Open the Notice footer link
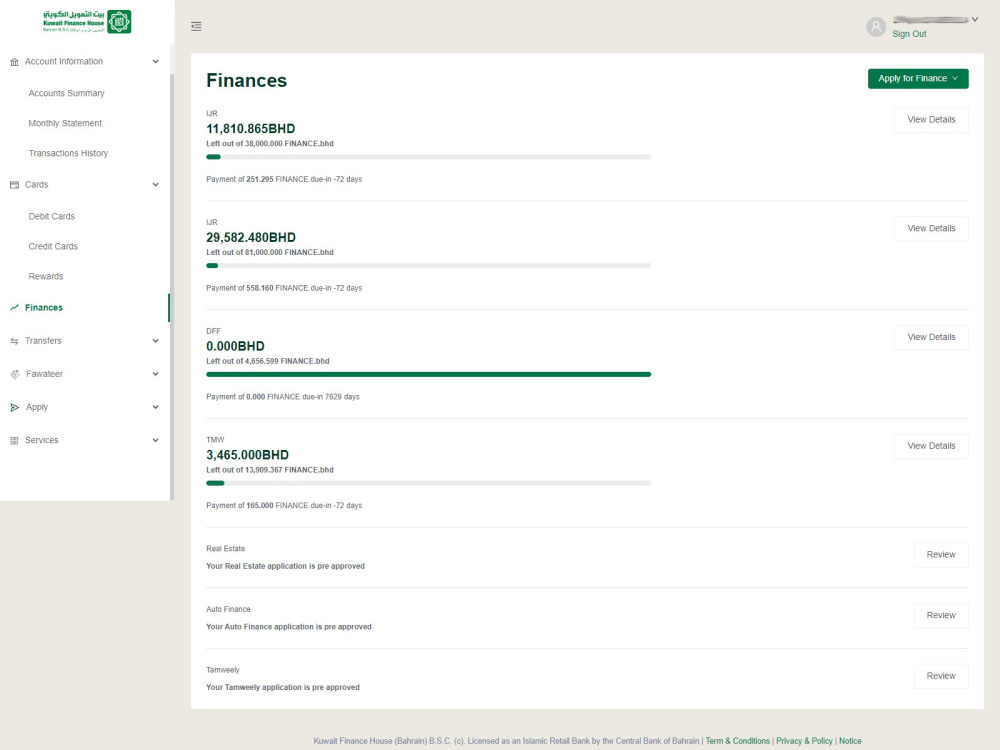 (850, 741)
